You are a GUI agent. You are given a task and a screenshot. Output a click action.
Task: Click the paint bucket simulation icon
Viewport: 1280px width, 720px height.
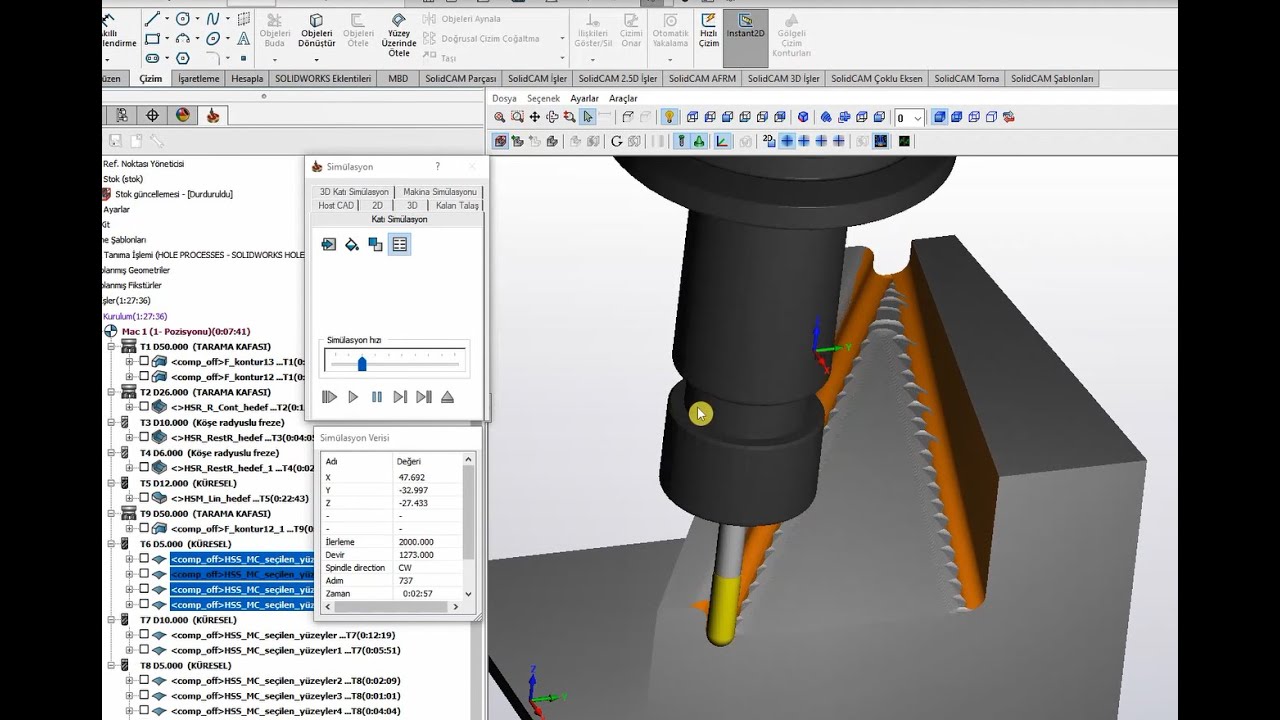[x=352, y=244]
